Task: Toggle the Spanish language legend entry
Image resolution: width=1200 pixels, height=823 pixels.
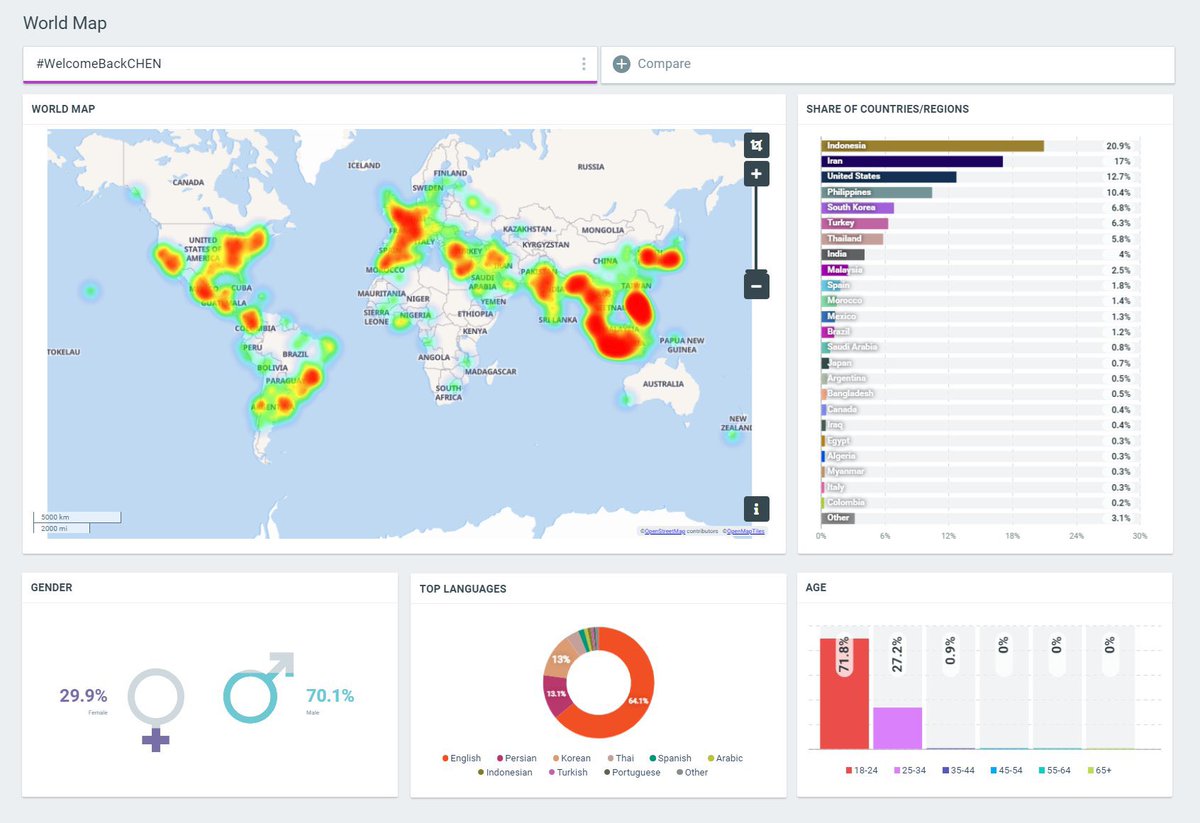Action: click(x=670, y=758)
